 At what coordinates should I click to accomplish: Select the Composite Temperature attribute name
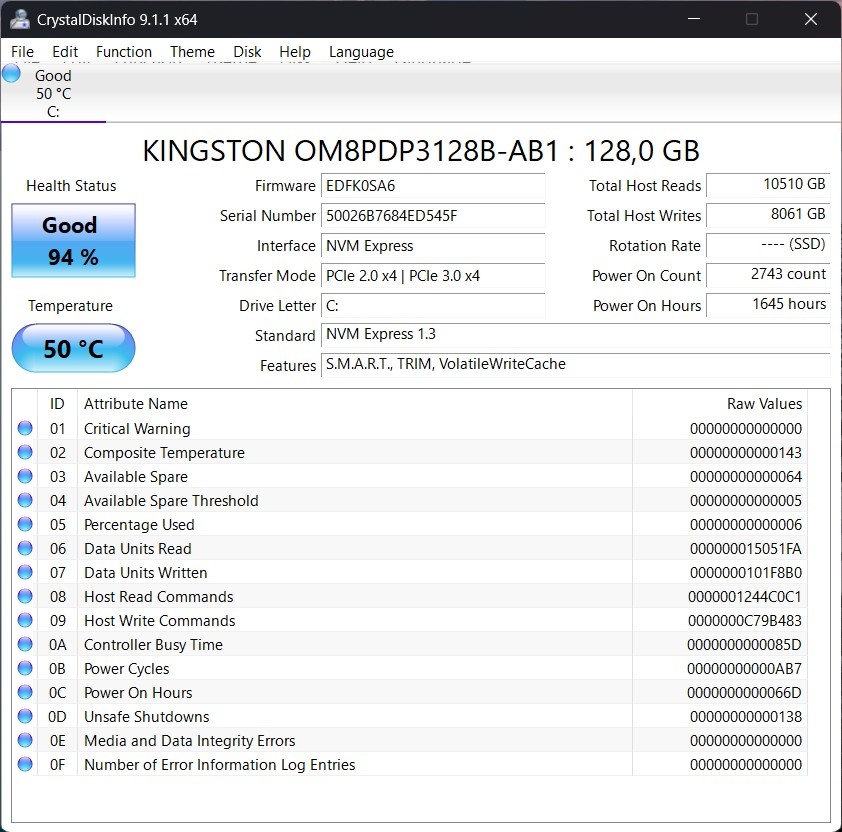[x=164, y=453]
